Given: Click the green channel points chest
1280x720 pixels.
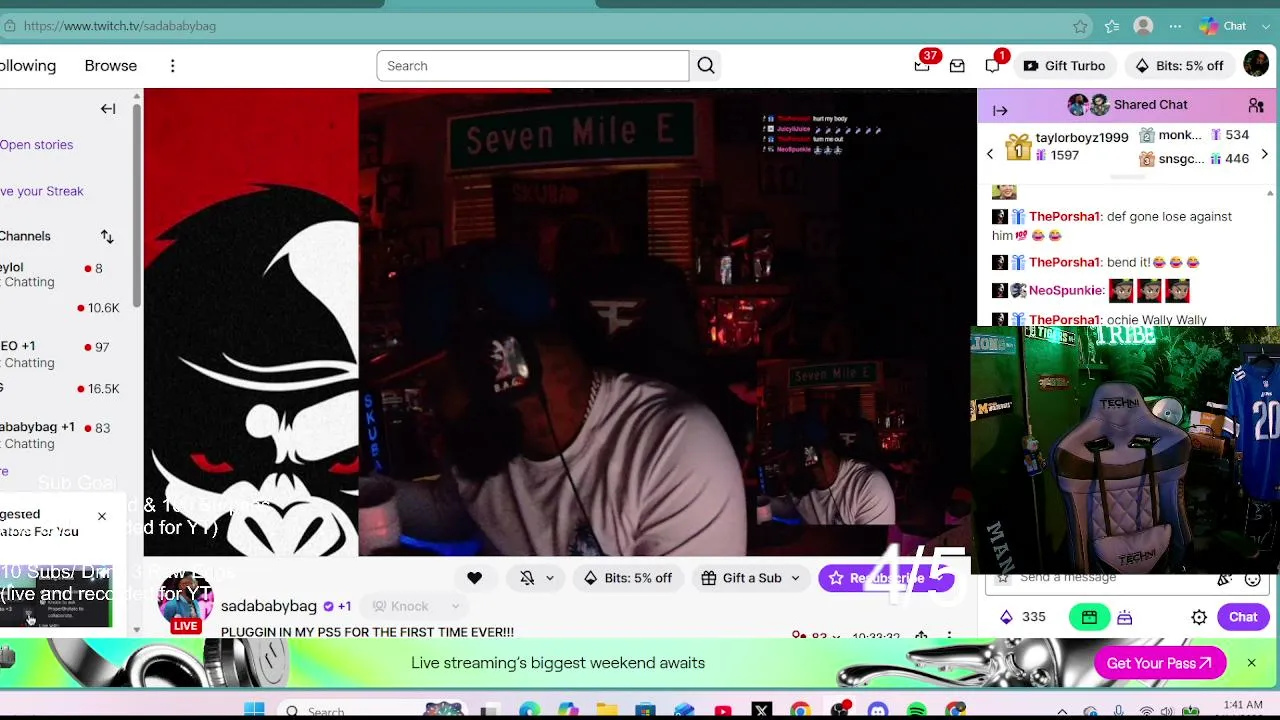Looking at the screenshot, I should coord(1089,617).
